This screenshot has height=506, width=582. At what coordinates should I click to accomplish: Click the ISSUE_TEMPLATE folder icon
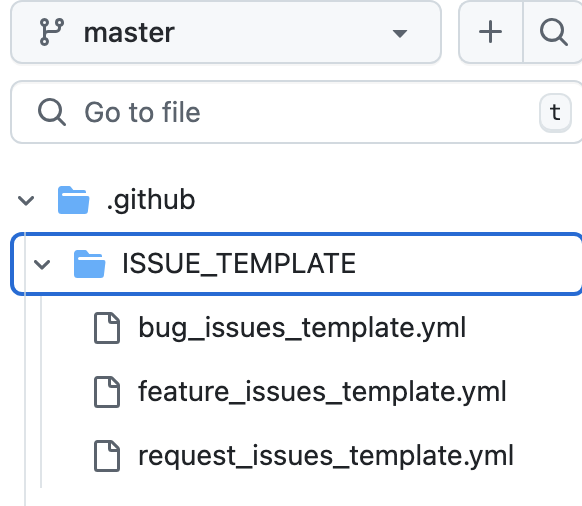point(89,264)
